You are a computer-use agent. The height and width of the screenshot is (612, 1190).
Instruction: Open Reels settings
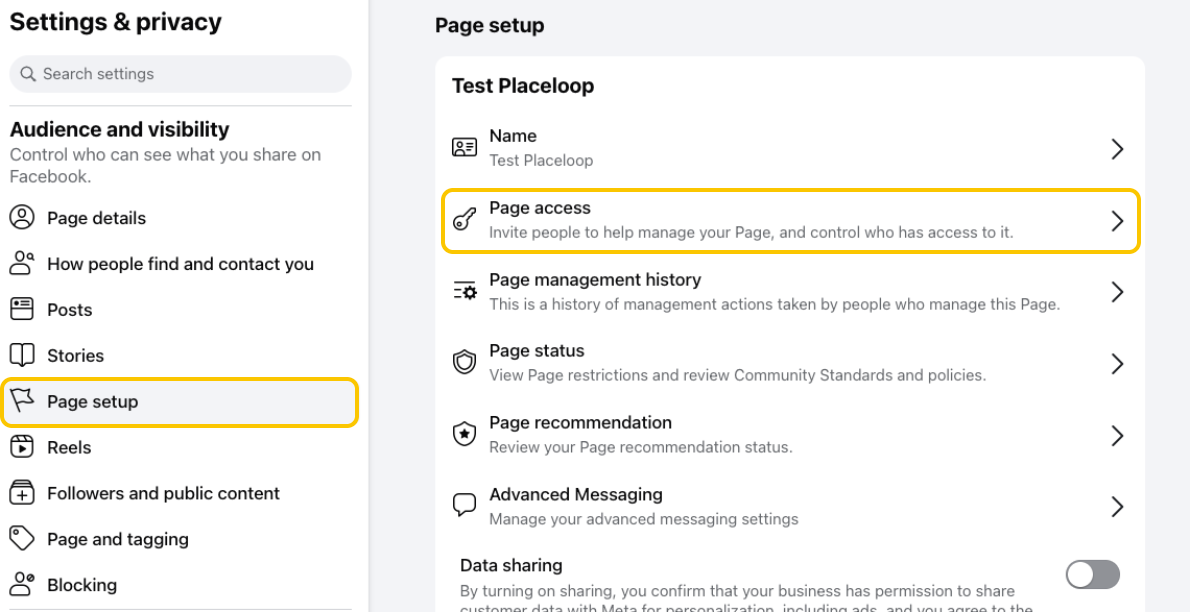[179, 447]
